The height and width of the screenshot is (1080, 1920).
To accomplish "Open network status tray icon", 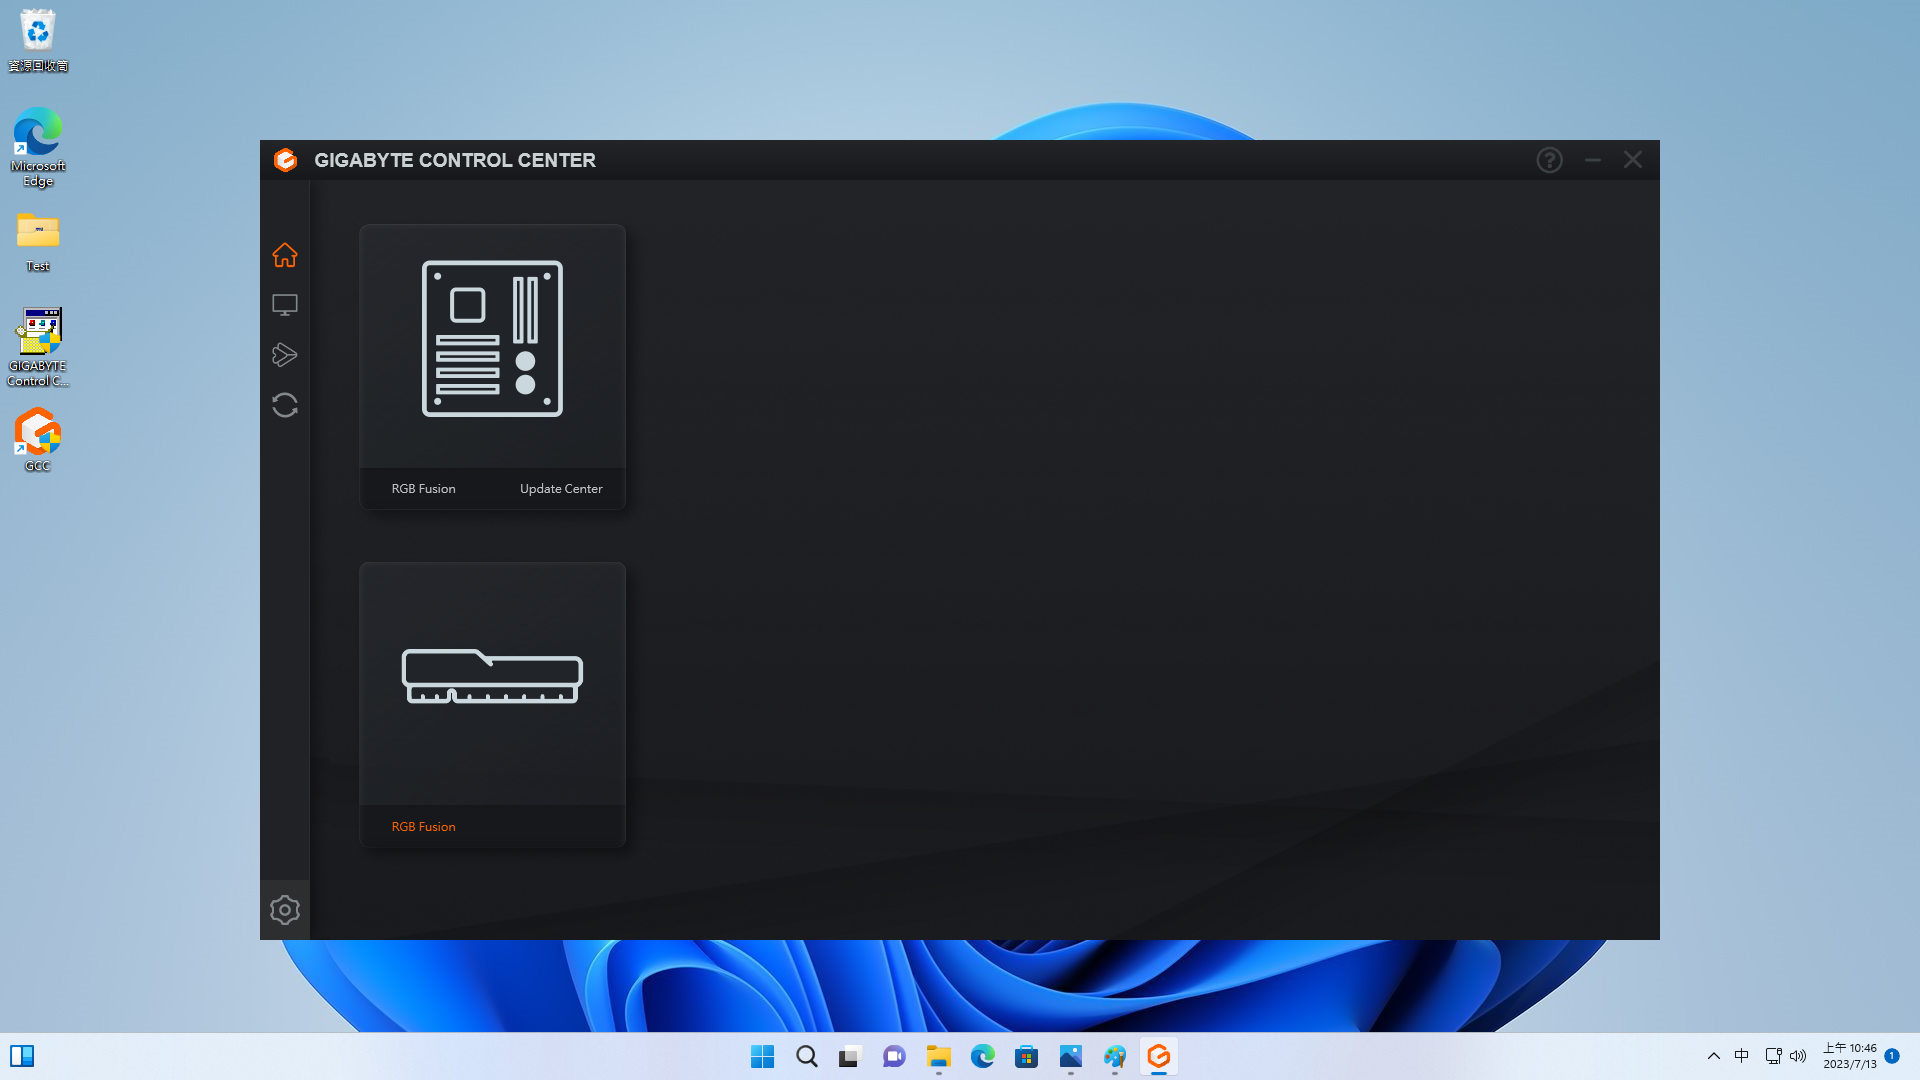I will coord(1773,1057).
